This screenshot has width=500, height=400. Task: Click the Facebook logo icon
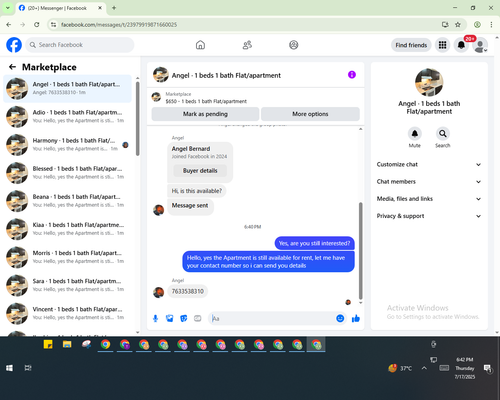[x=14, y=45]
